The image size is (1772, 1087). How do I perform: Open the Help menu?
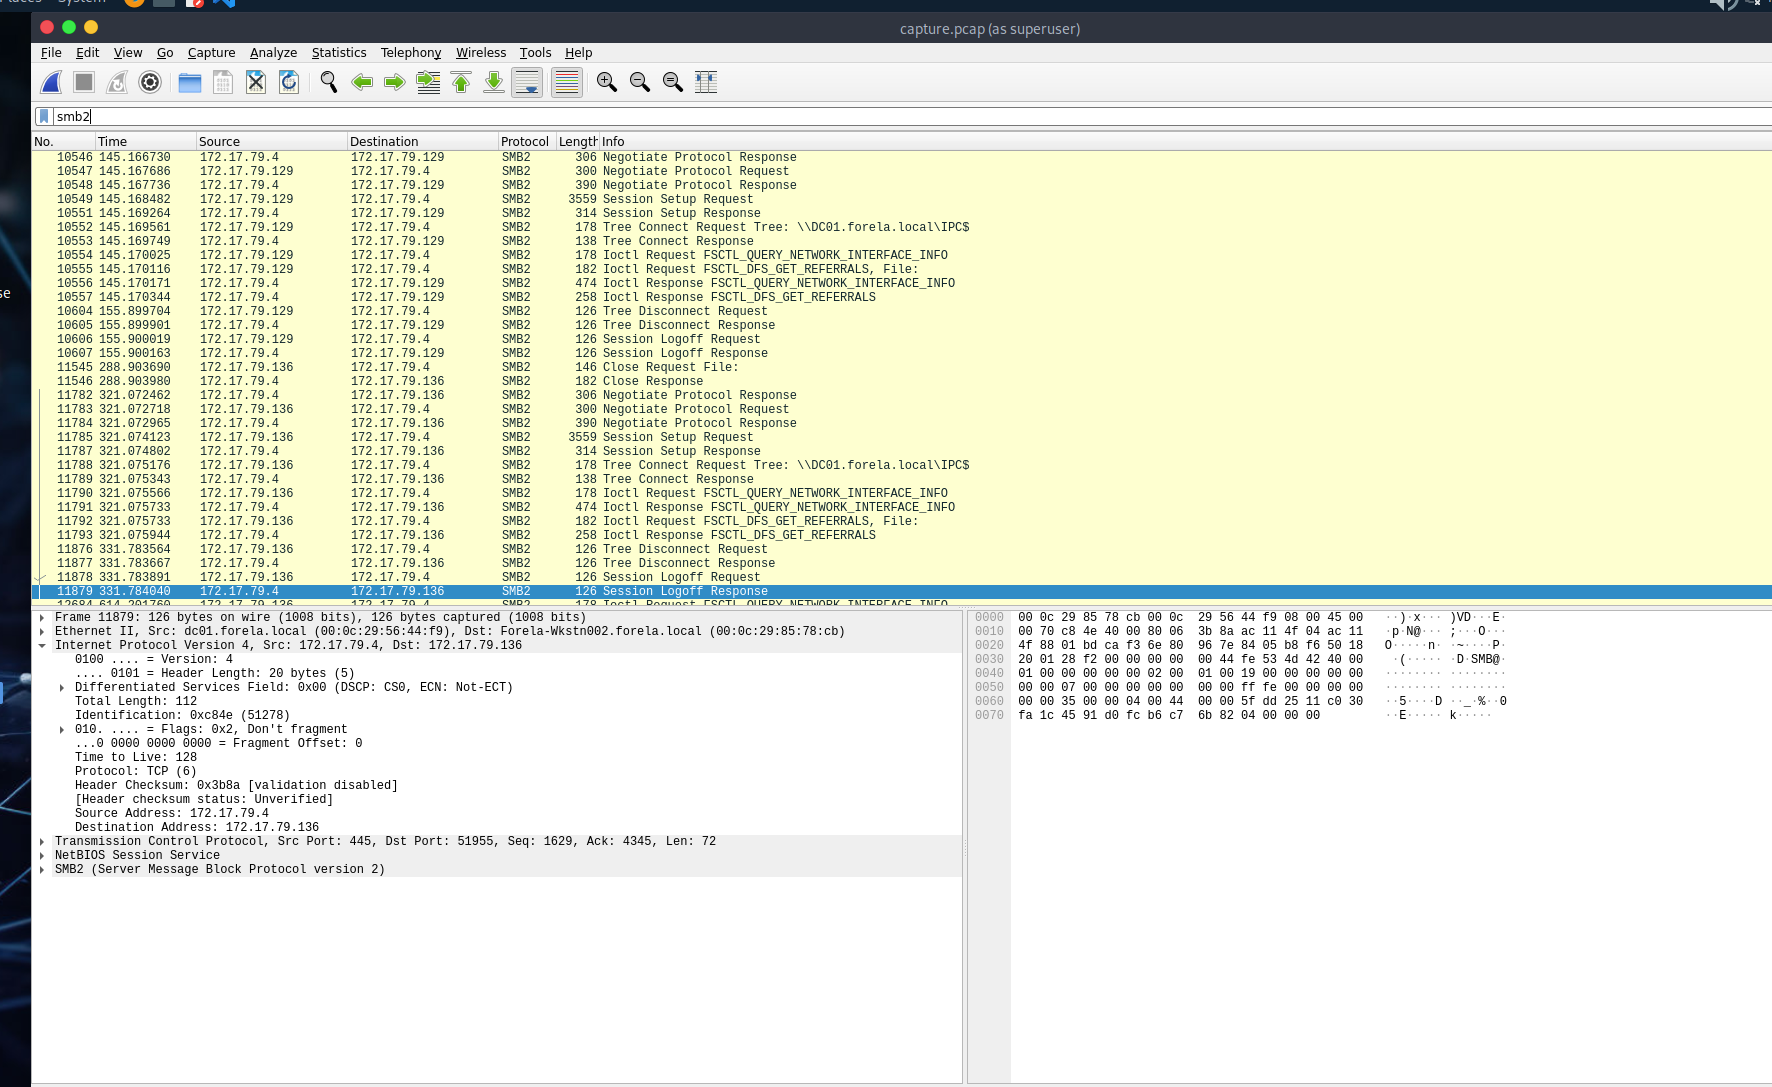point(578,53)
